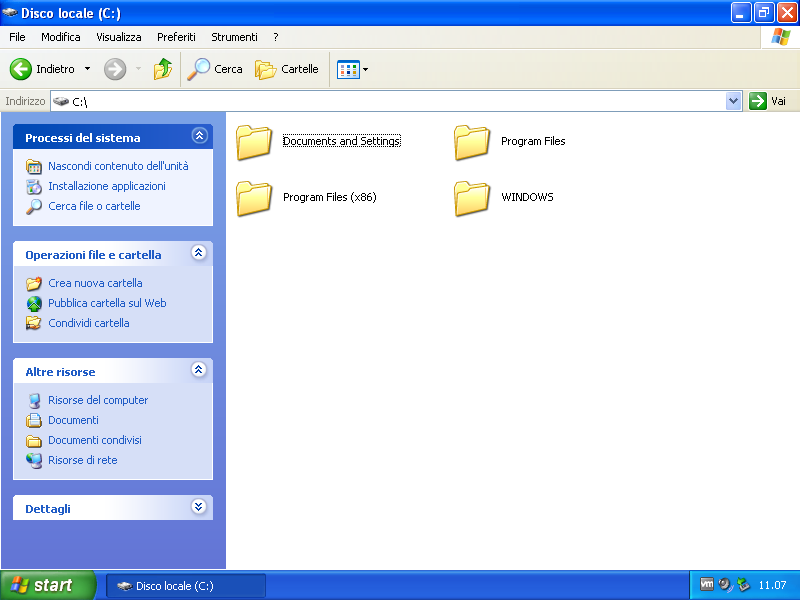Open the forward history dropdown arrow

(x=138, y=69)
